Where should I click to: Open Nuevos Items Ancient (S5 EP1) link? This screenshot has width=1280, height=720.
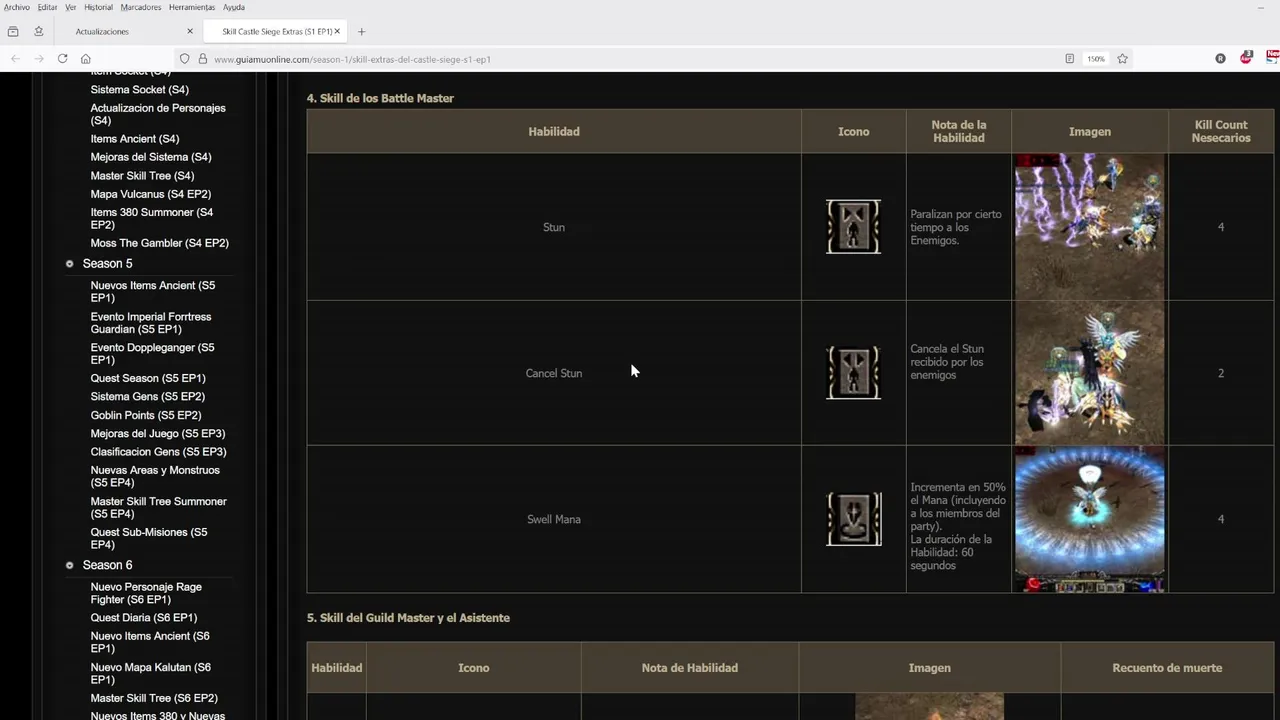153,291
